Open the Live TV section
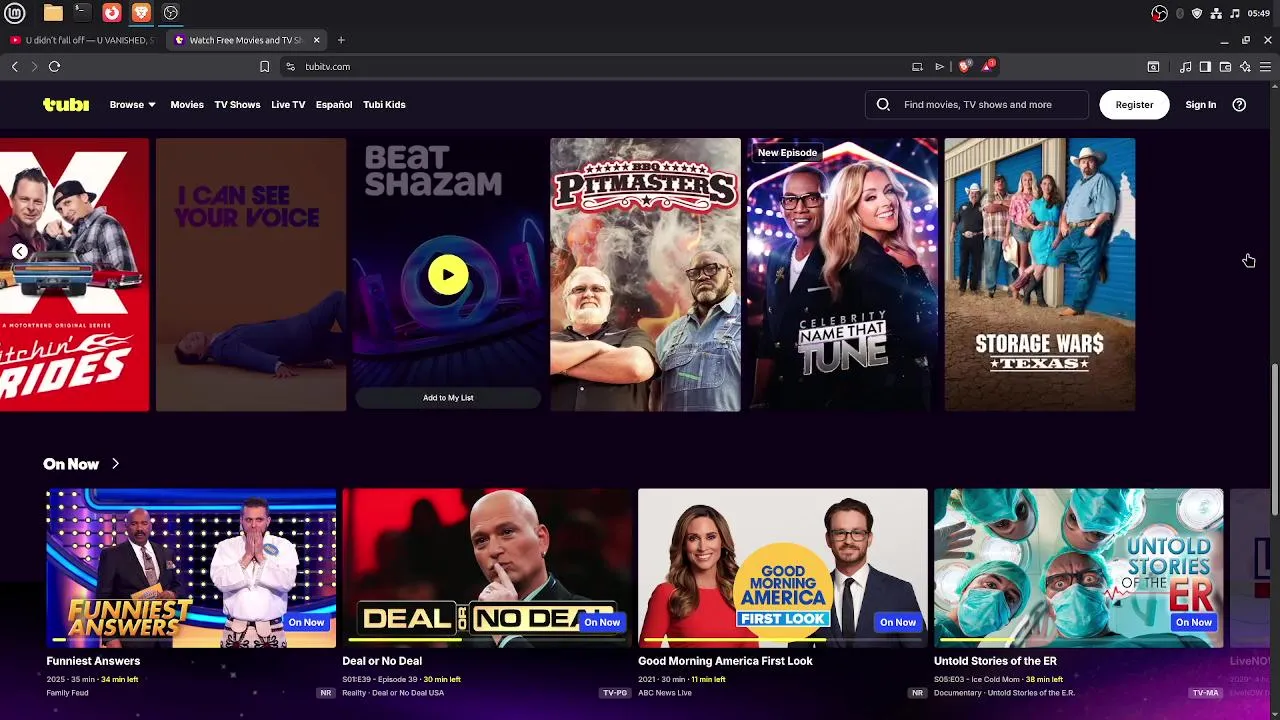1280x720 pixels. (x=288, y=104)
